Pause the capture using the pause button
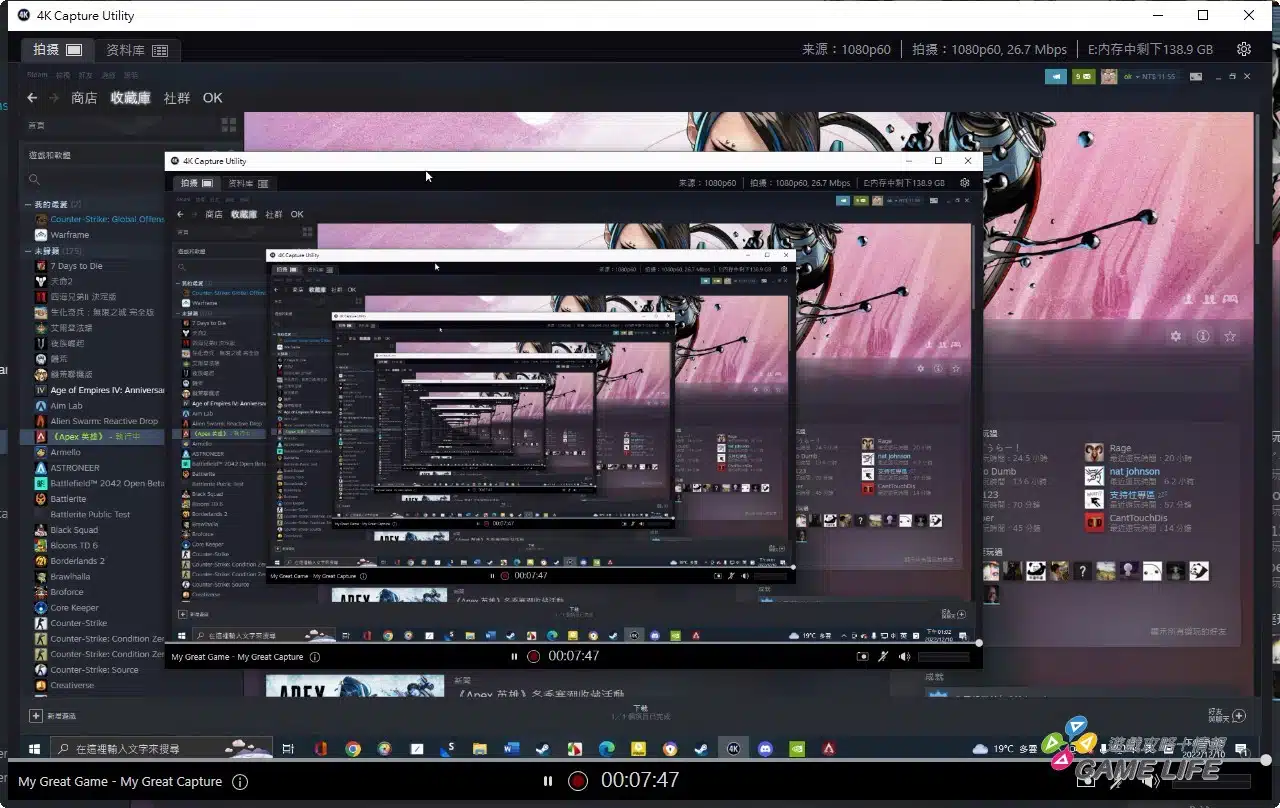Viewport: 1280px width, 808px height. pos(547,781)
